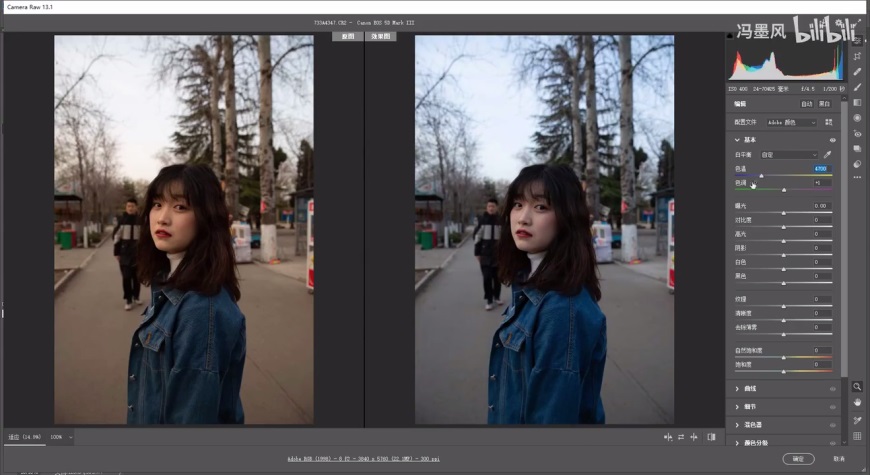Toggle to default settings view icon

coord(711,437)
